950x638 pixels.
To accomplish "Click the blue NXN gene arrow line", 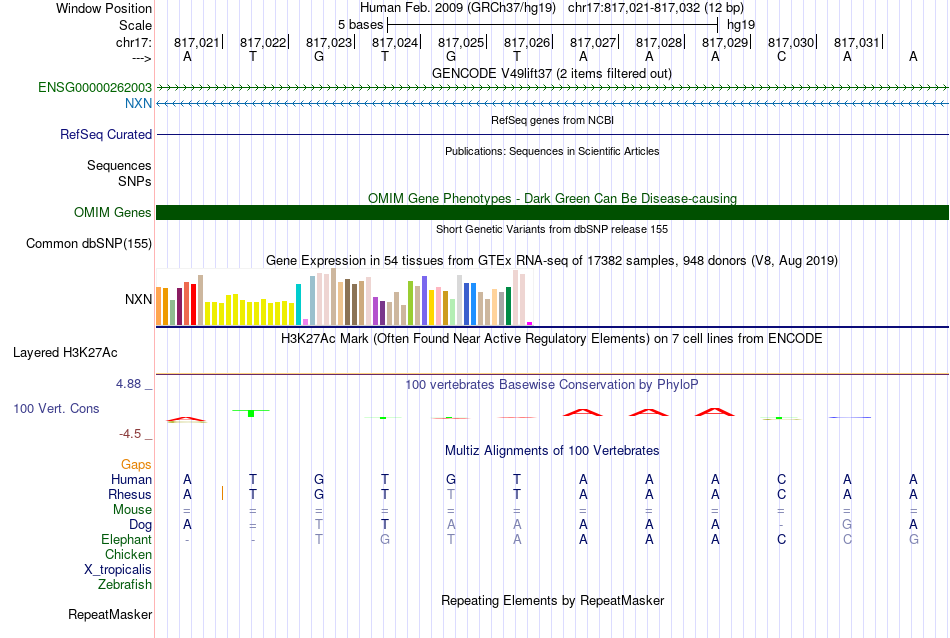I will tap(552, 104).
